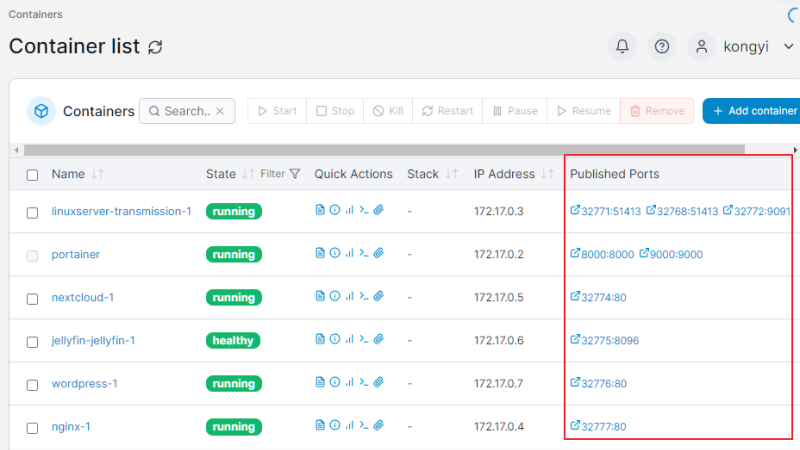The height and width of the screenshot is (450, 800).
Task: Select the linuxserver-transmission-1 checkbox
Action: click(x=32, y=213)
